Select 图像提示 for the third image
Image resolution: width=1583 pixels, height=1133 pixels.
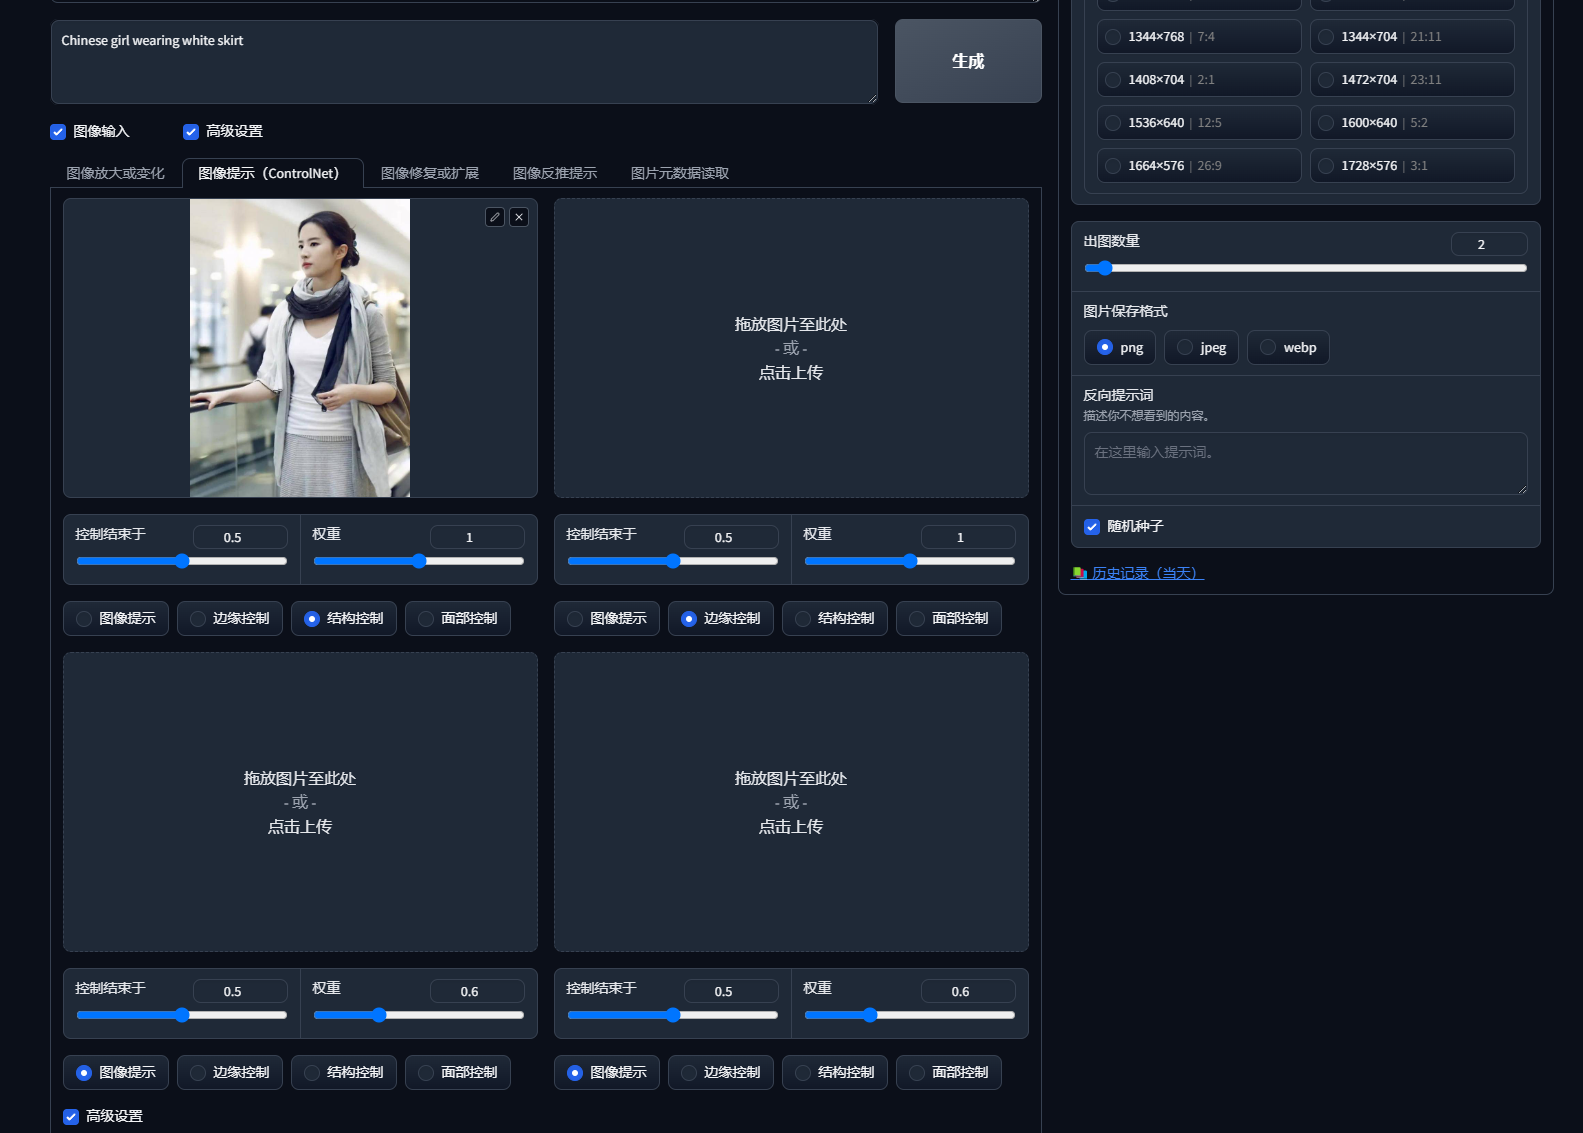(116, 1073)
